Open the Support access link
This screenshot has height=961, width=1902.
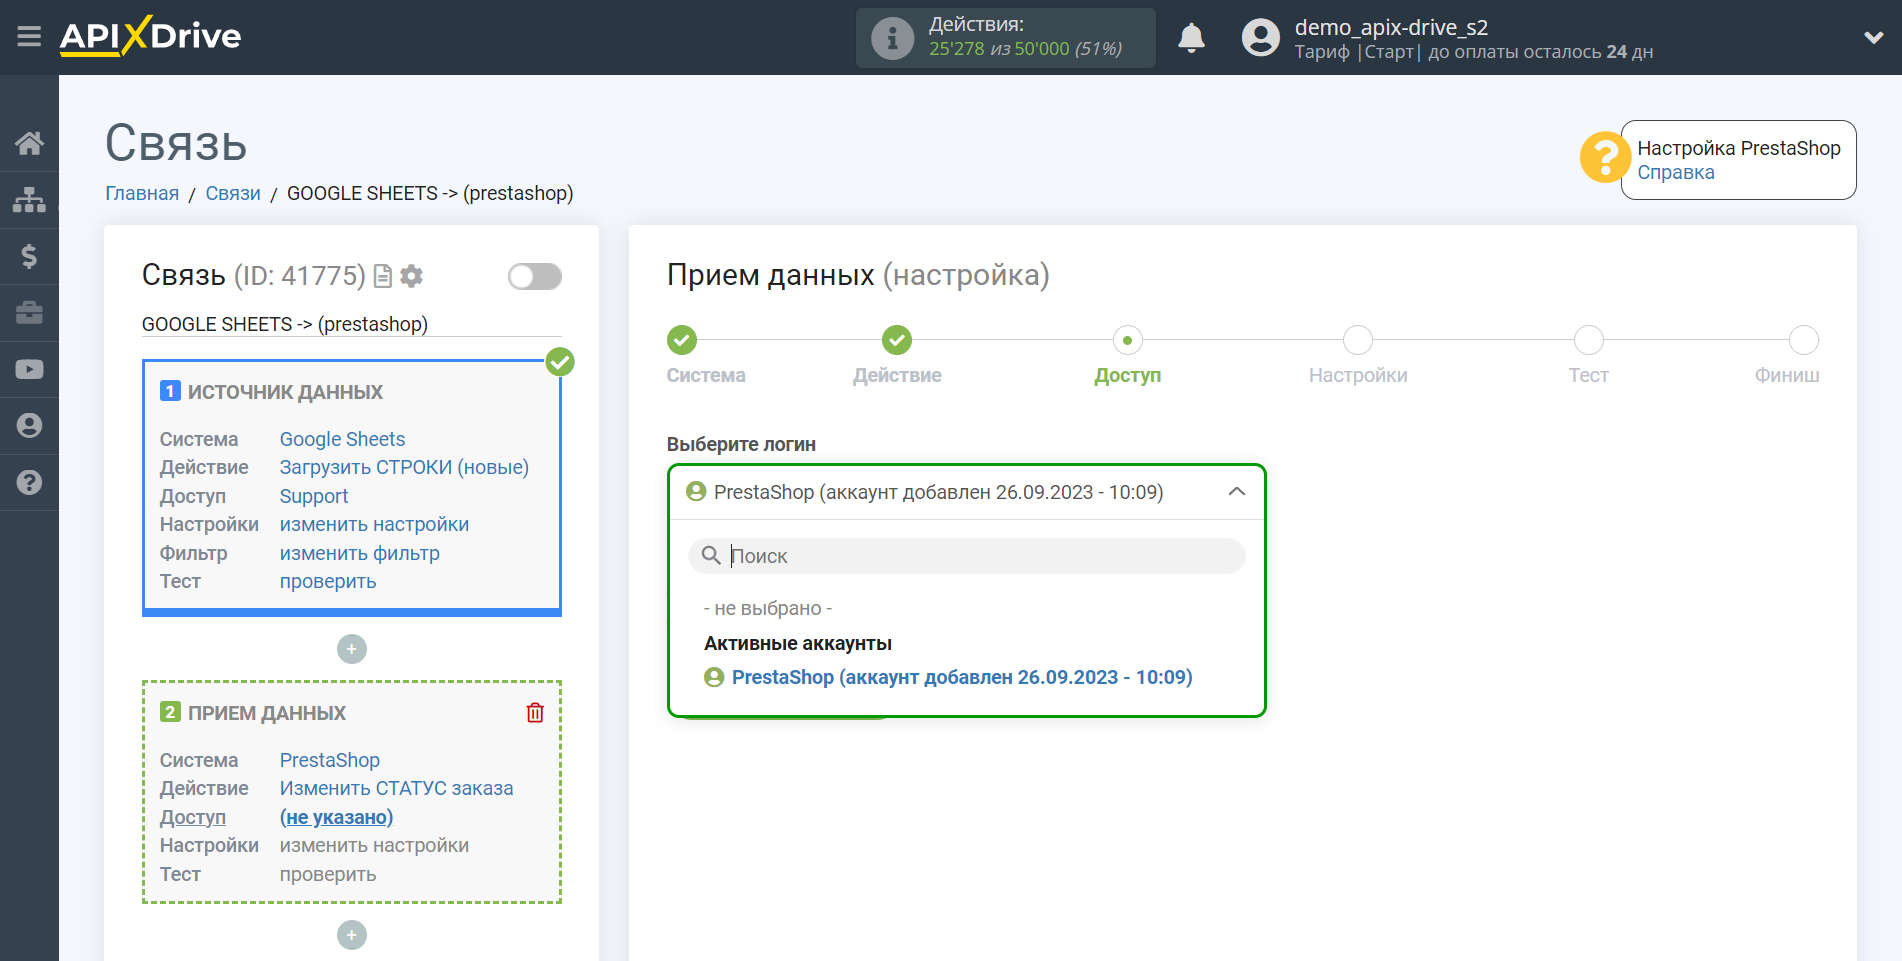[314, 496]
